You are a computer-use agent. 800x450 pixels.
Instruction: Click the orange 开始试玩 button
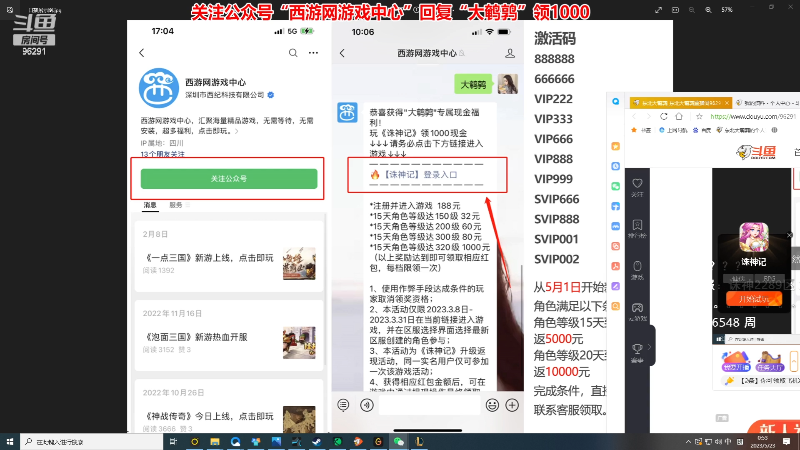tap(754, 298)
